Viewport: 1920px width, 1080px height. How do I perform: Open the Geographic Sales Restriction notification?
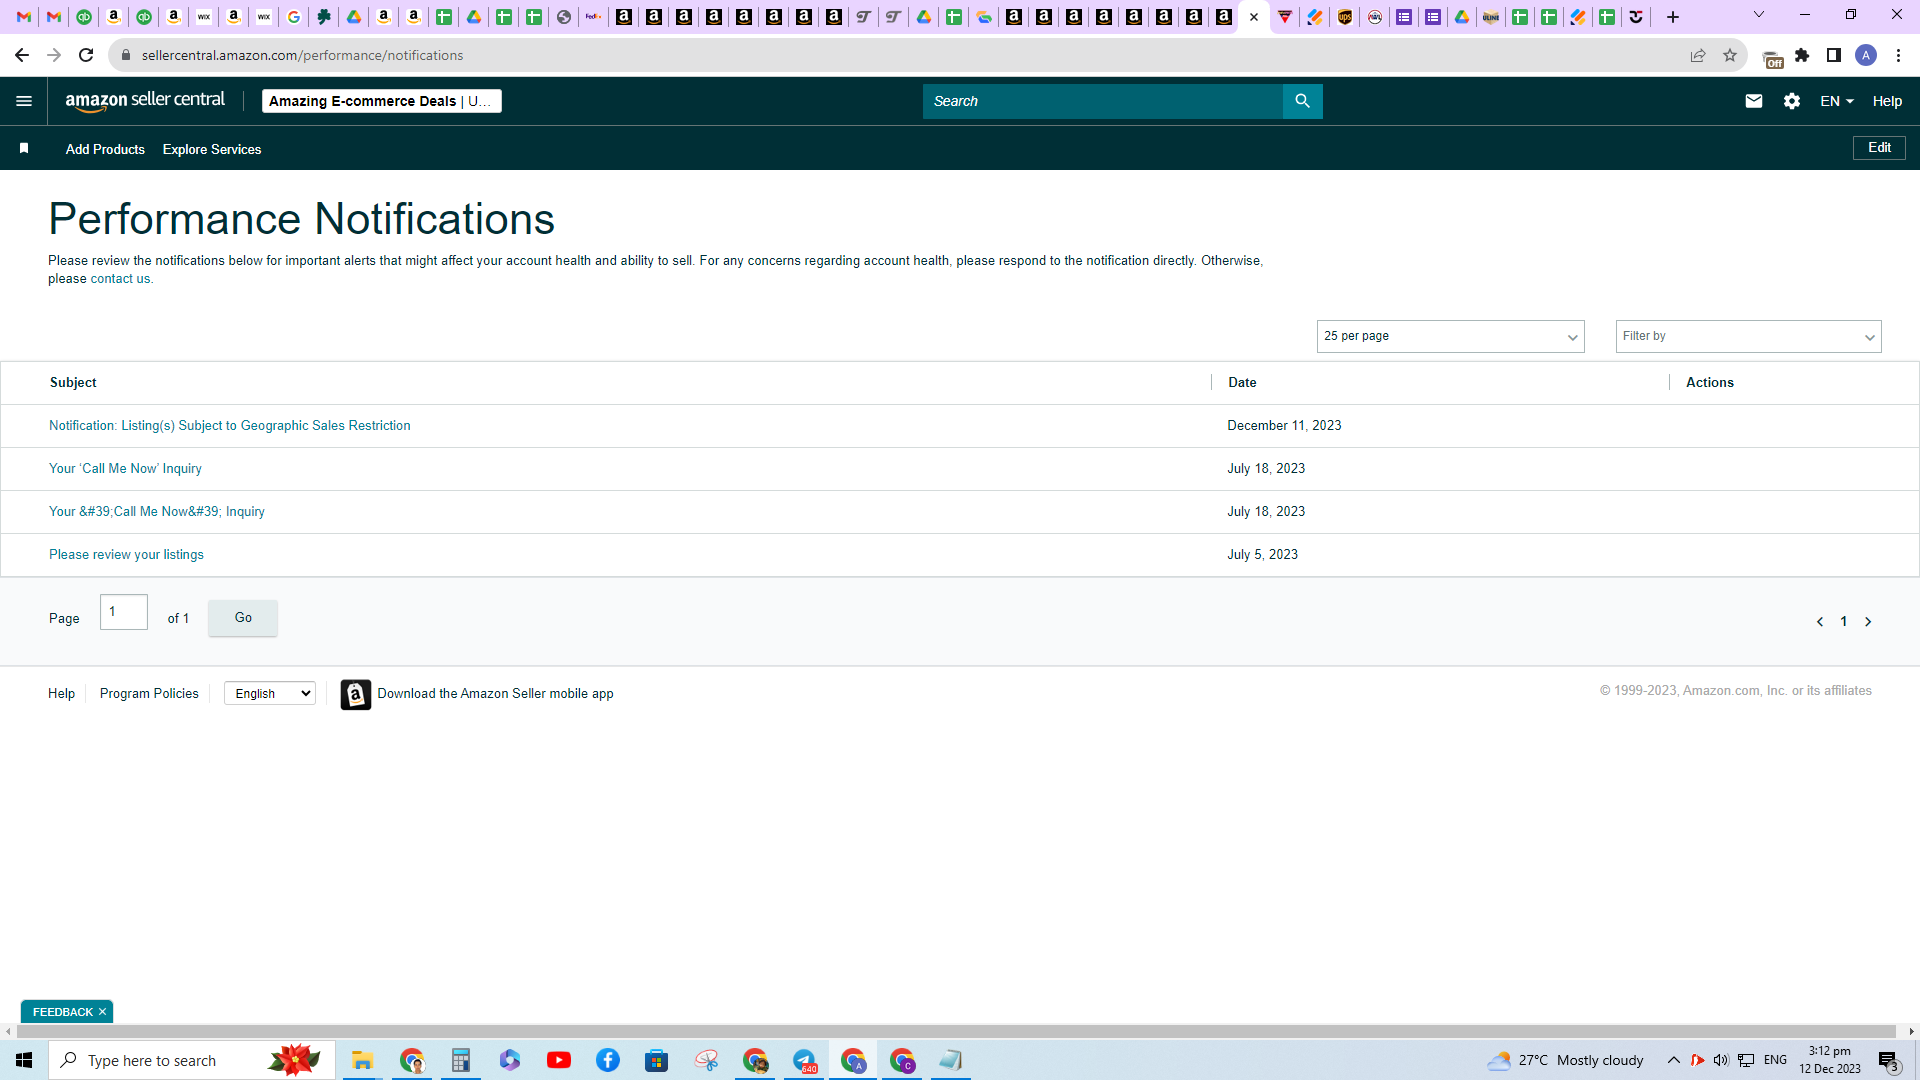tap(230, 426)
